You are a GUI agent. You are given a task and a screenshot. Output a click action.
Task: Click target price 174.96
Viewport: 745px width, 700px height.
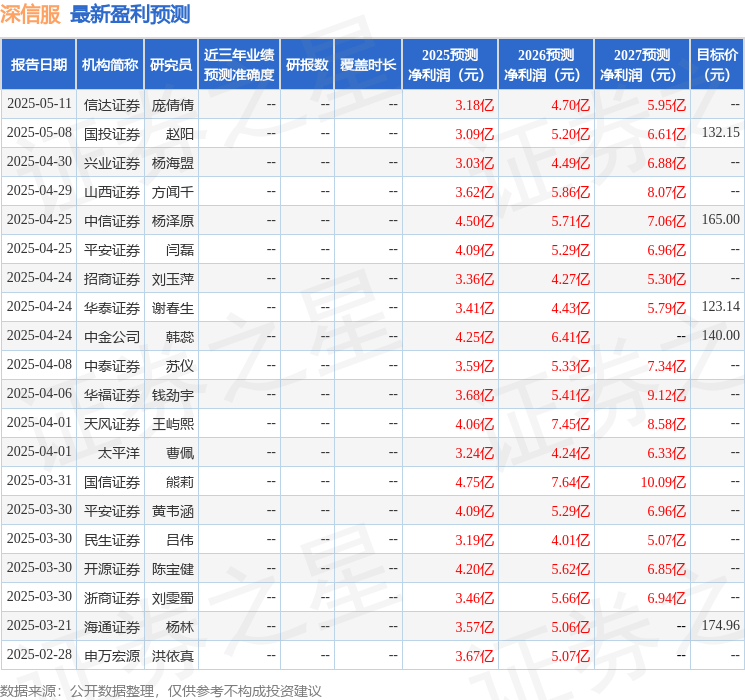[x=721, y=625]
